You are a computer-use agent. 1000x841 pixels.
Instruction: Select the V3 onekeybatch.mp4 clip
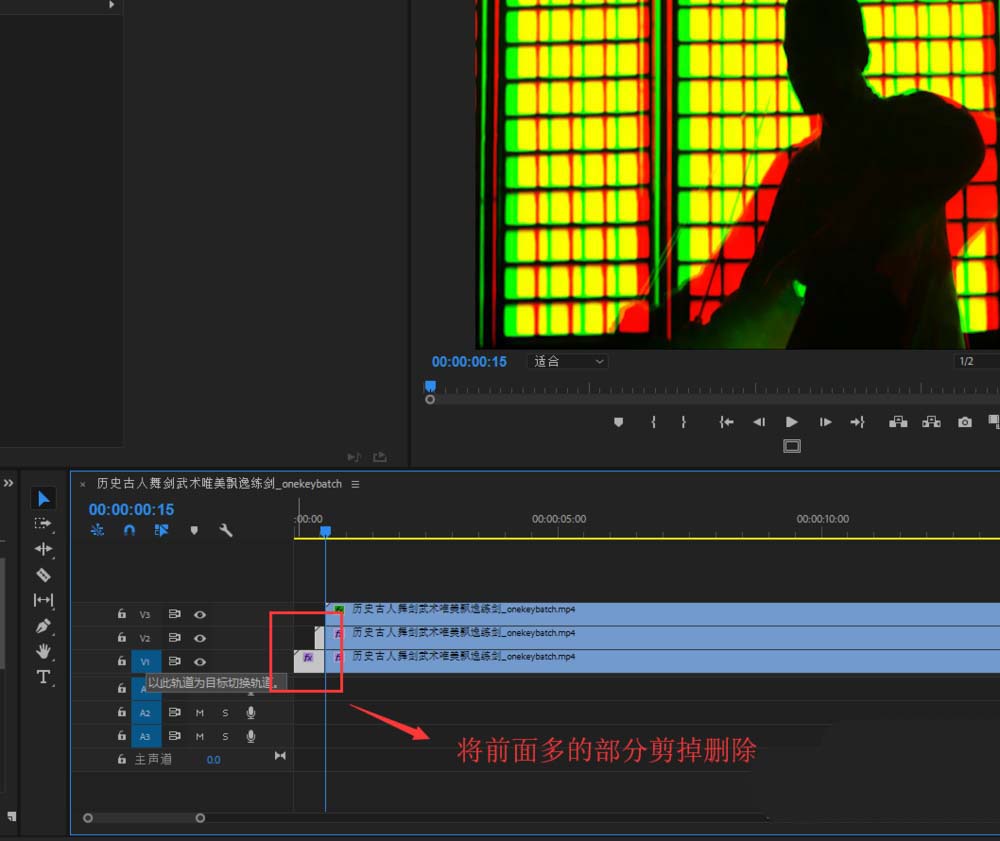pos(663,614)
